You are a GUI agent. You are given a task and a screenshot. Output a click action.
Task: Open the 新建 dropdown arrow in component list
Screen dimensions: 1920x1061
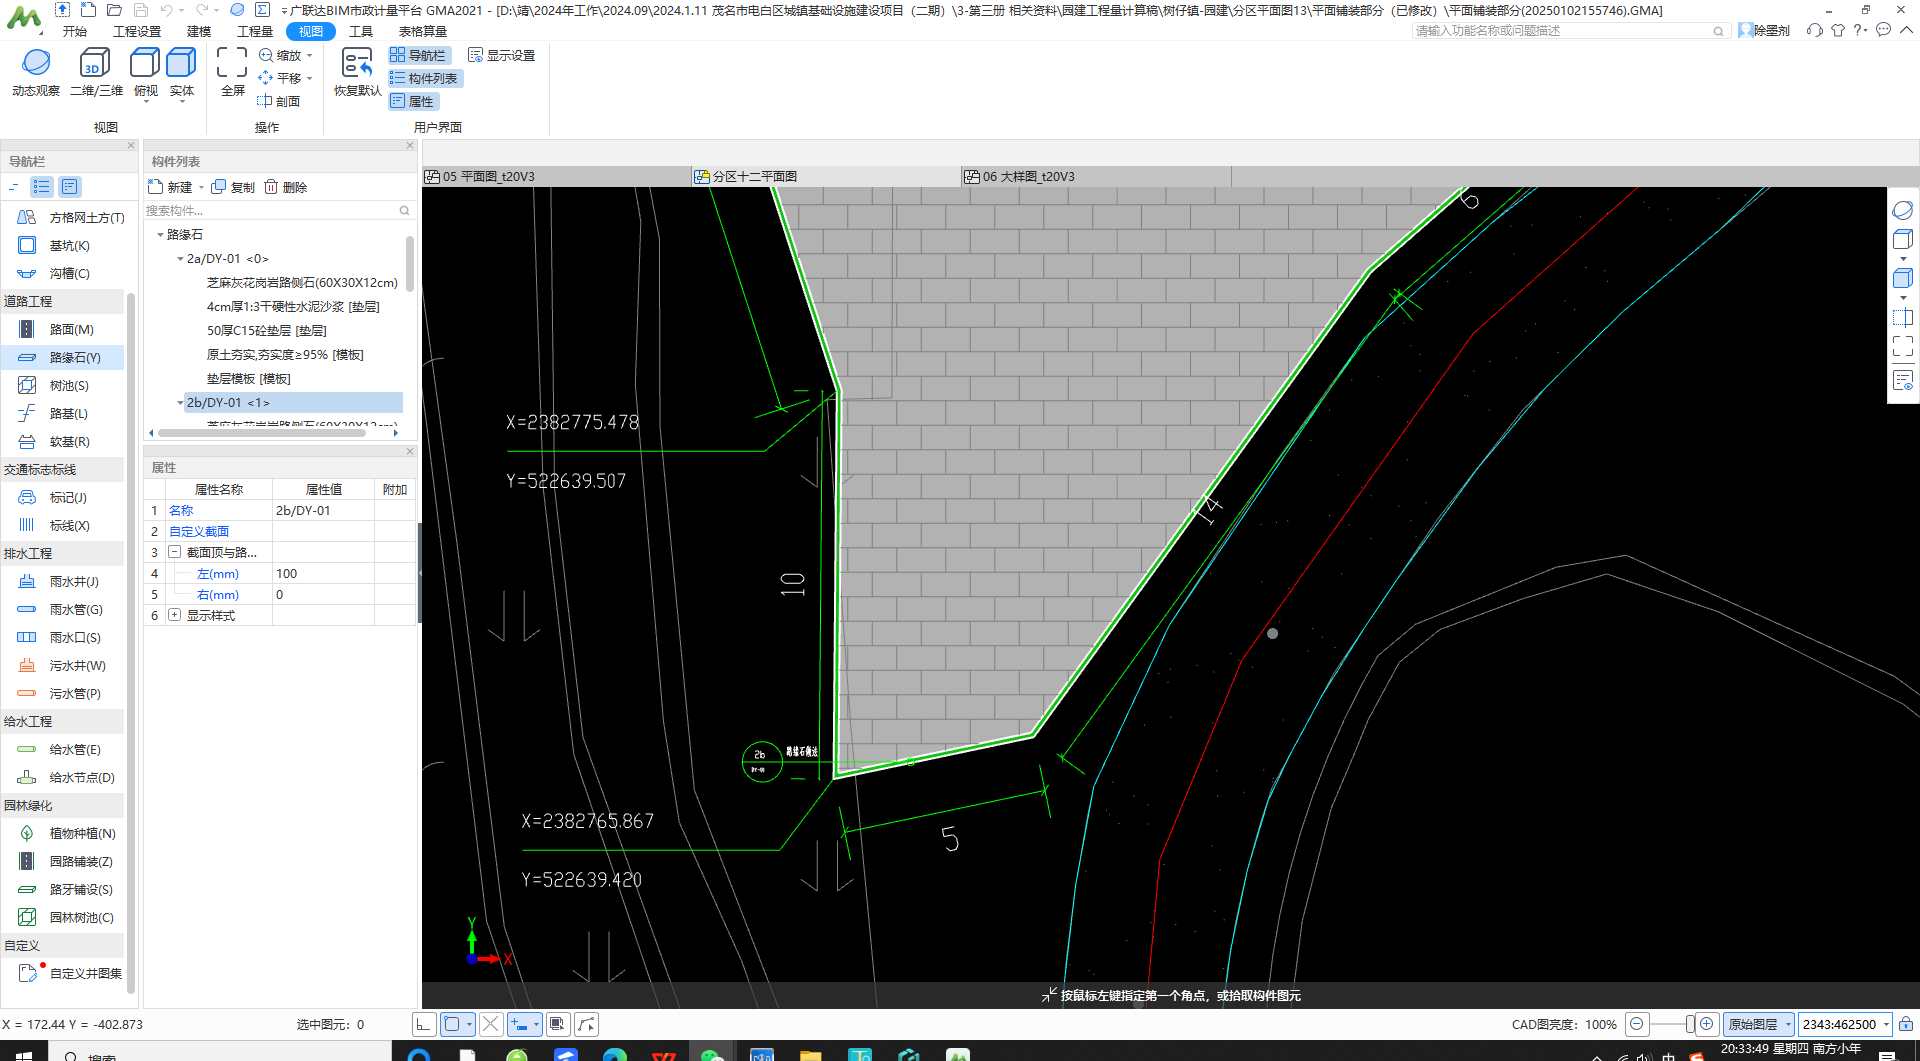(x=201, y=187)
